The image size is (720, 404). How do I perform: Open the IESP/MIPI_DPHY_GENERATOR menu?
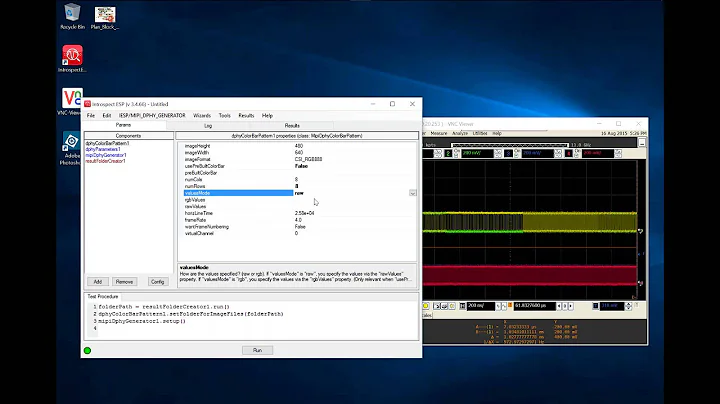tap(152, 116)
